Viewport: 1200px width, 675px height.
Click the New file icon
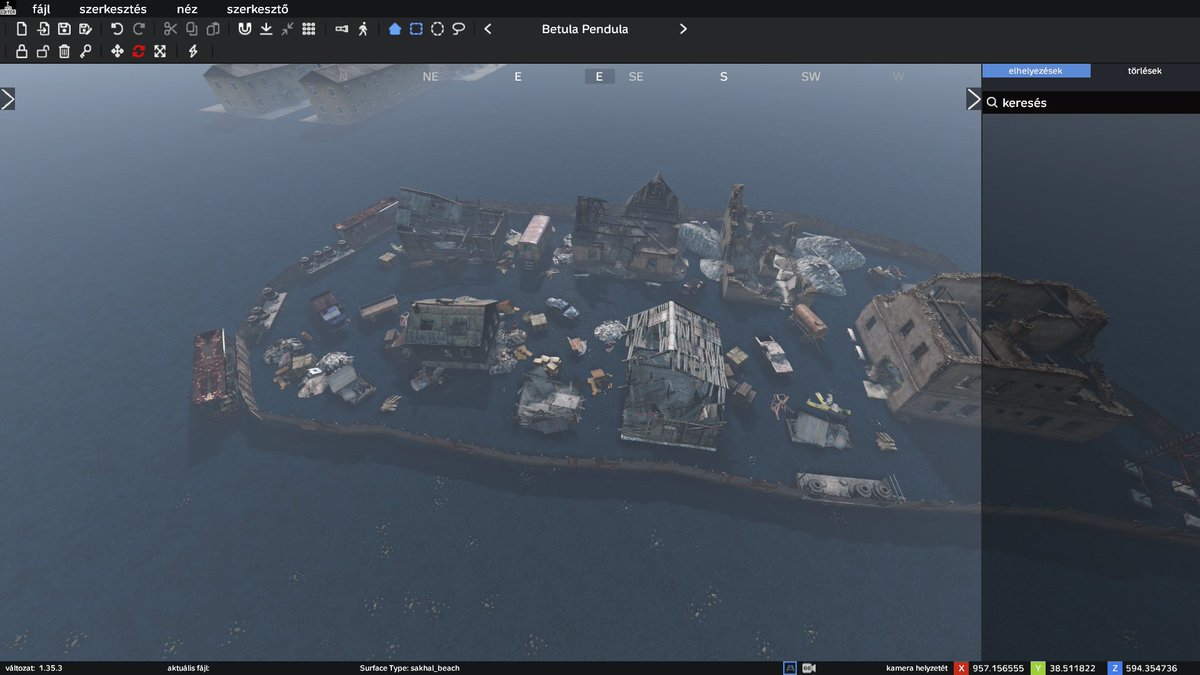coord(21,29)
